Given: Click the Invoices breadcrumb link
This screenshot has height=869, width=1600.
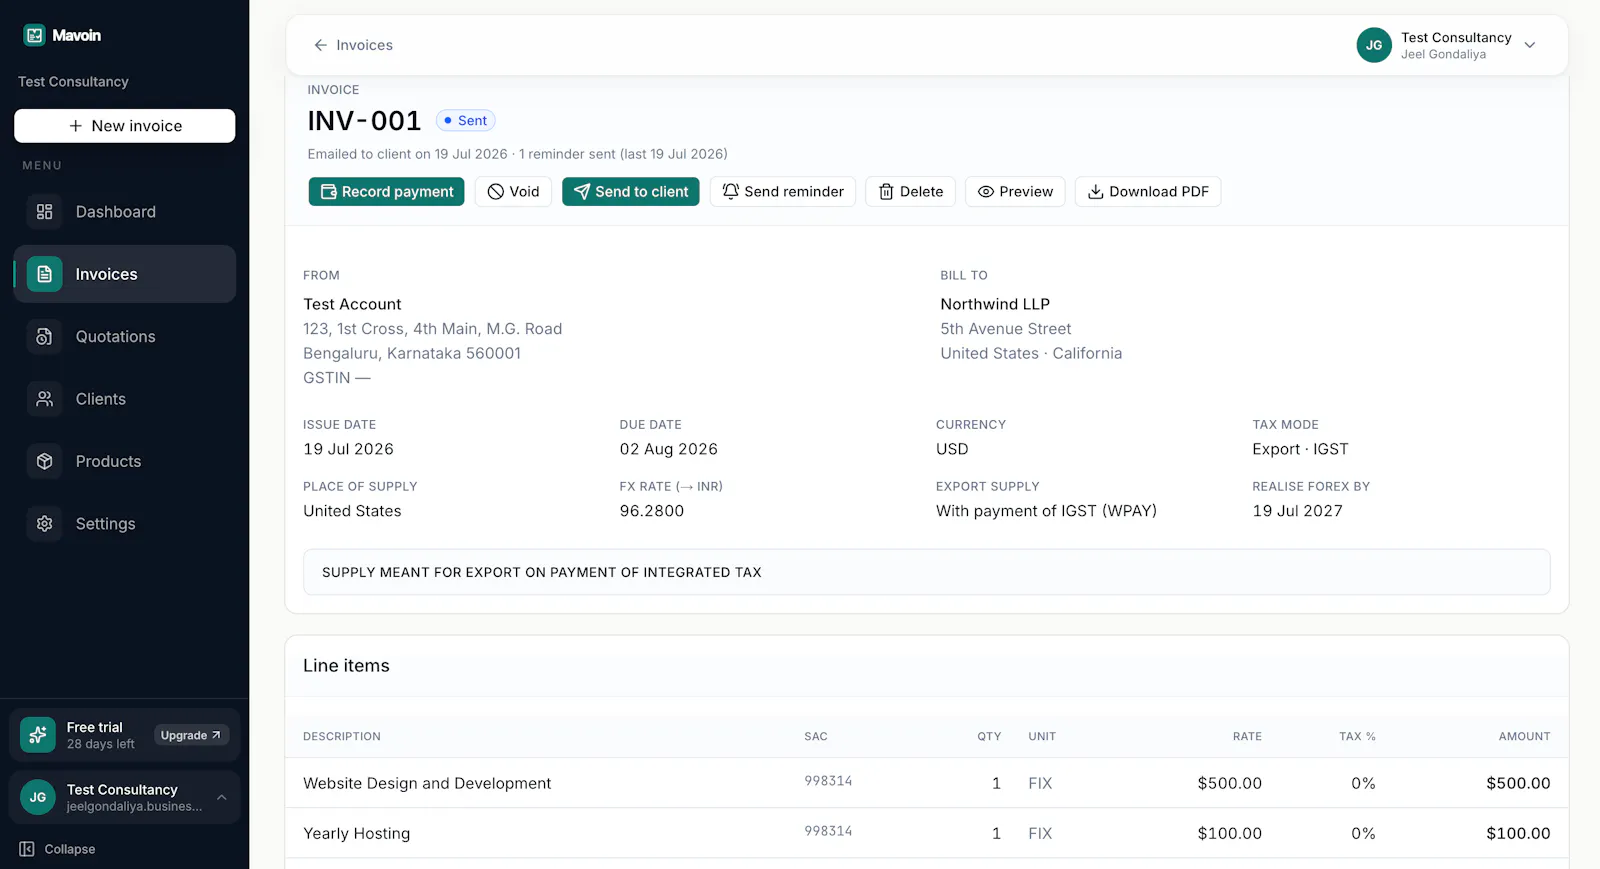Looking at the screenshot, I should point(364,45).
